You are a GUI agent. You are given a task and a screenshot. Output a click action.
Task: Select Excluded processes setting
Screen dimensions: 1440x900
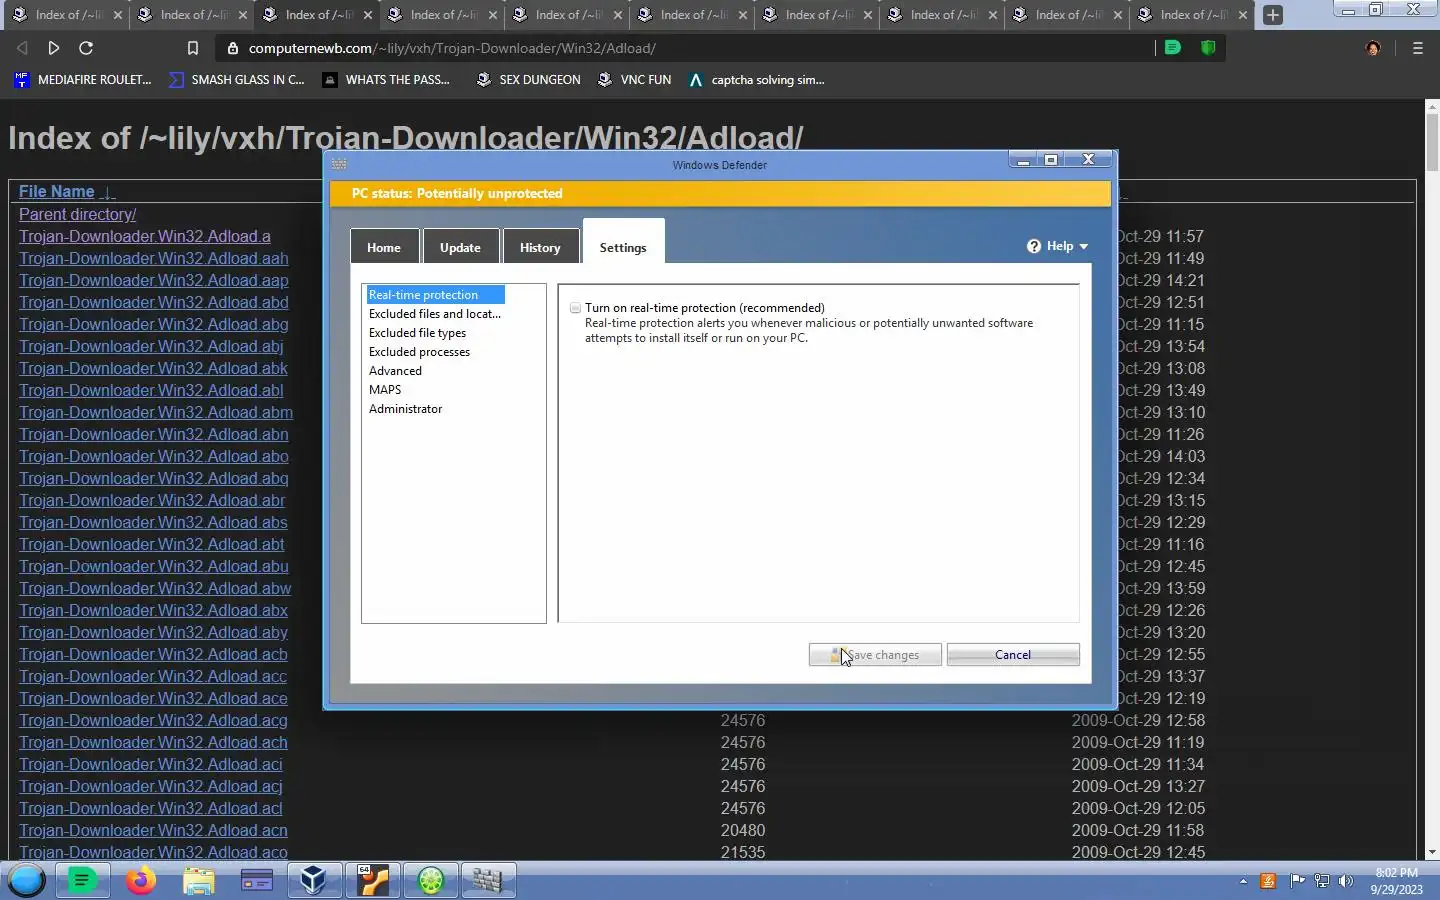[x=419, y=352]
